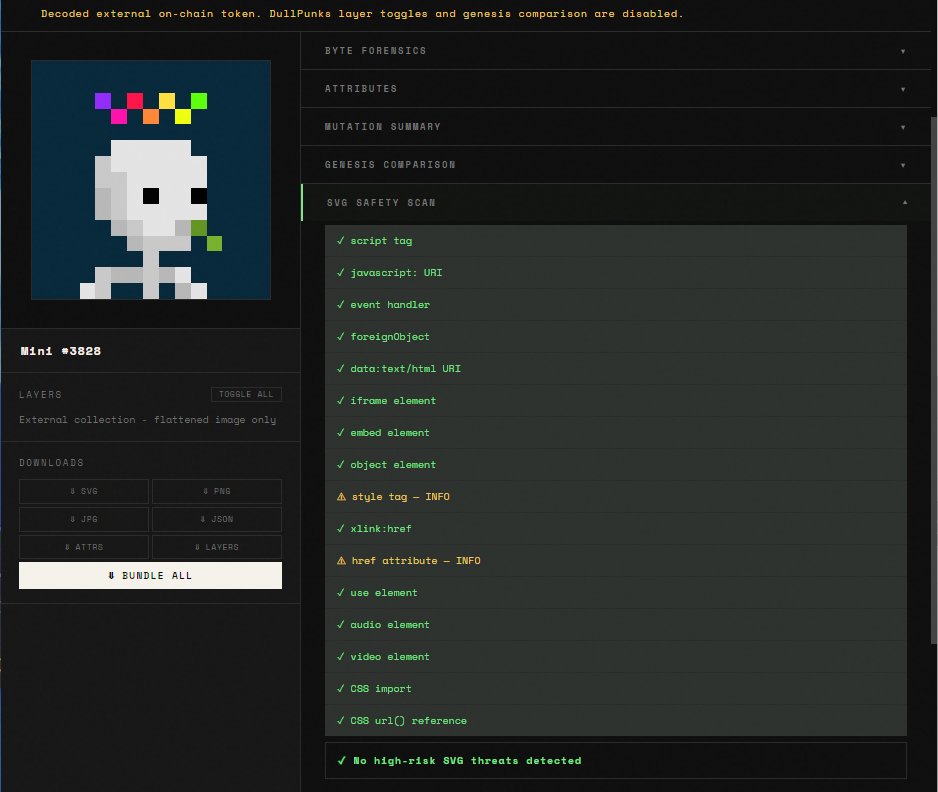Select the 'javascript: URI' scan result text
Image resolution: width=938 pixels, height=792 pixels.
point(396,273)
